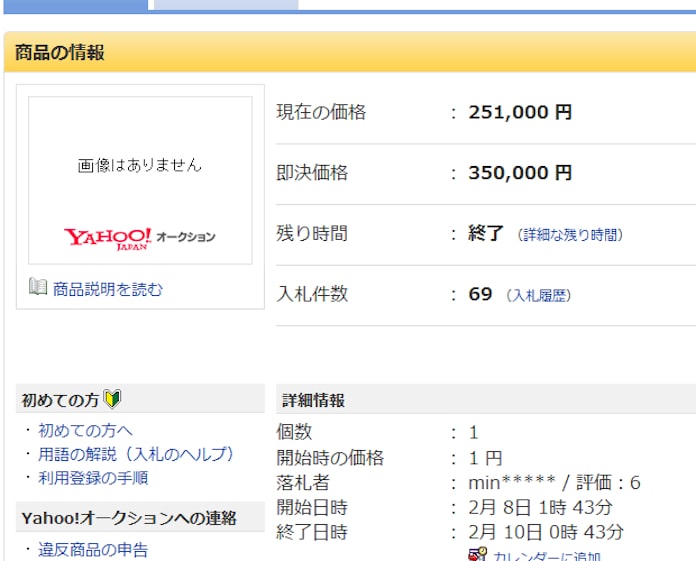Report via the 違反商品の申告 link
The height and width of the screenshot is (561, 696).
(x=93, y=549)
